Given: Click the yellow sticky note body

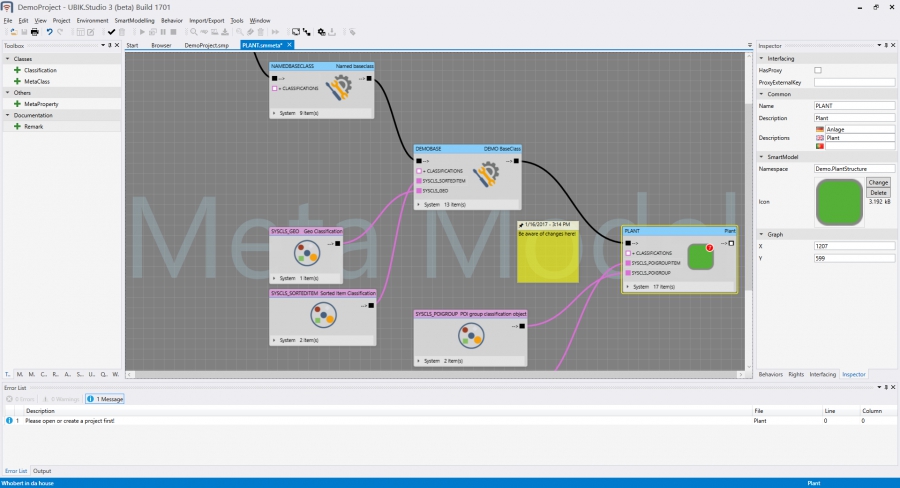Looking at the screenshot, I should click(x=548, y=255).
